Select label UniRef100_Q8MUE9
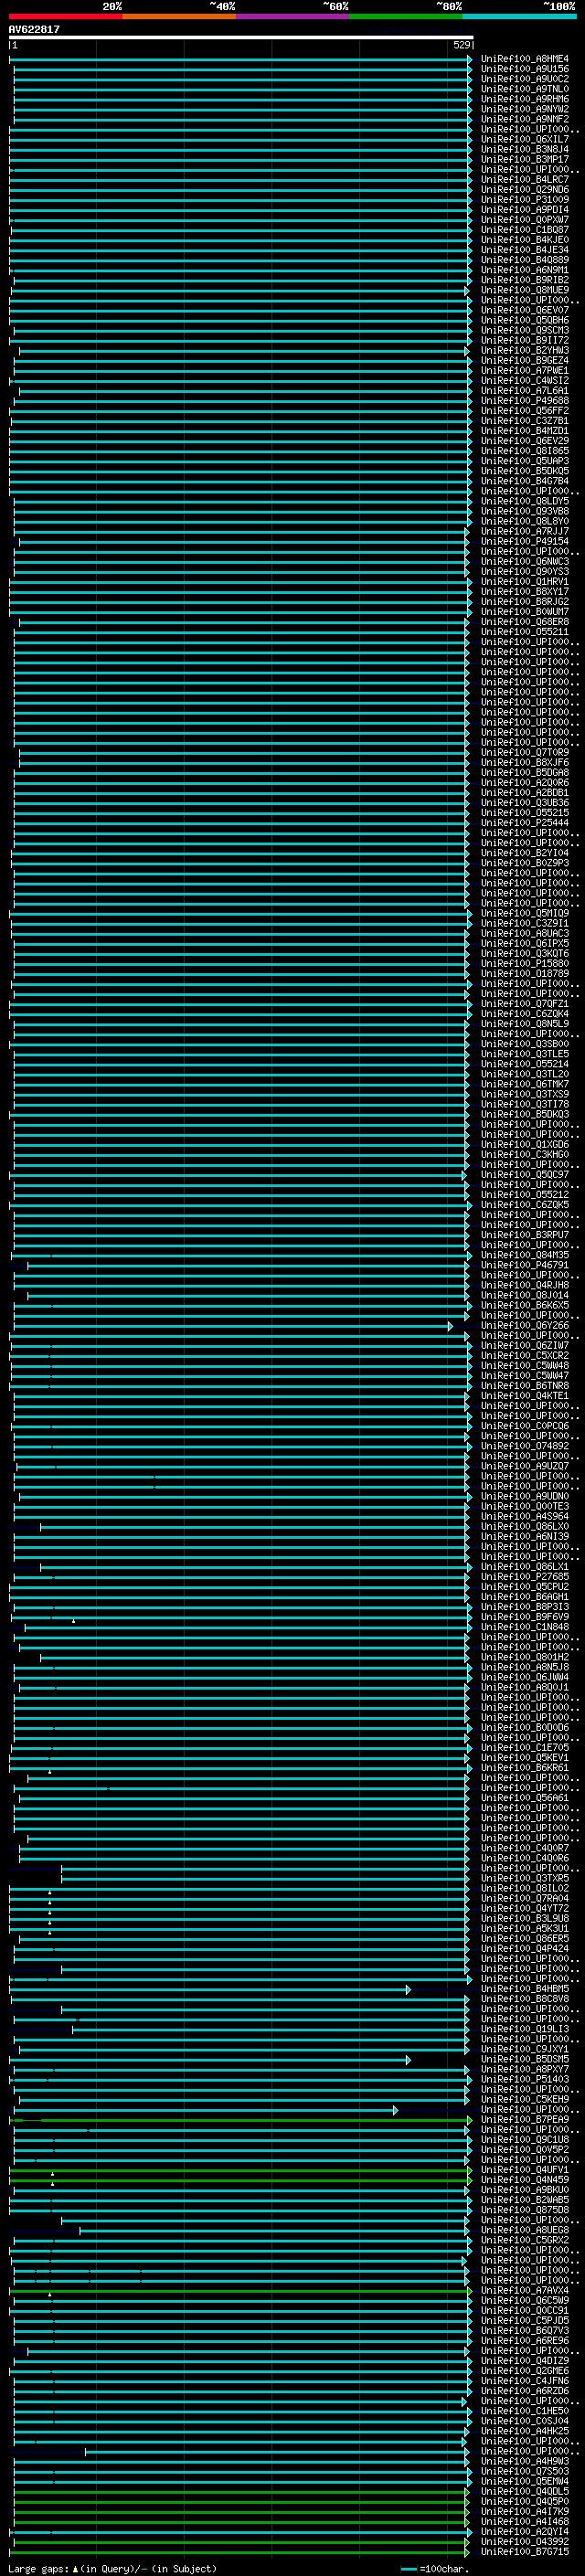This screenshot has height=2576, width=585. (524, 290)
